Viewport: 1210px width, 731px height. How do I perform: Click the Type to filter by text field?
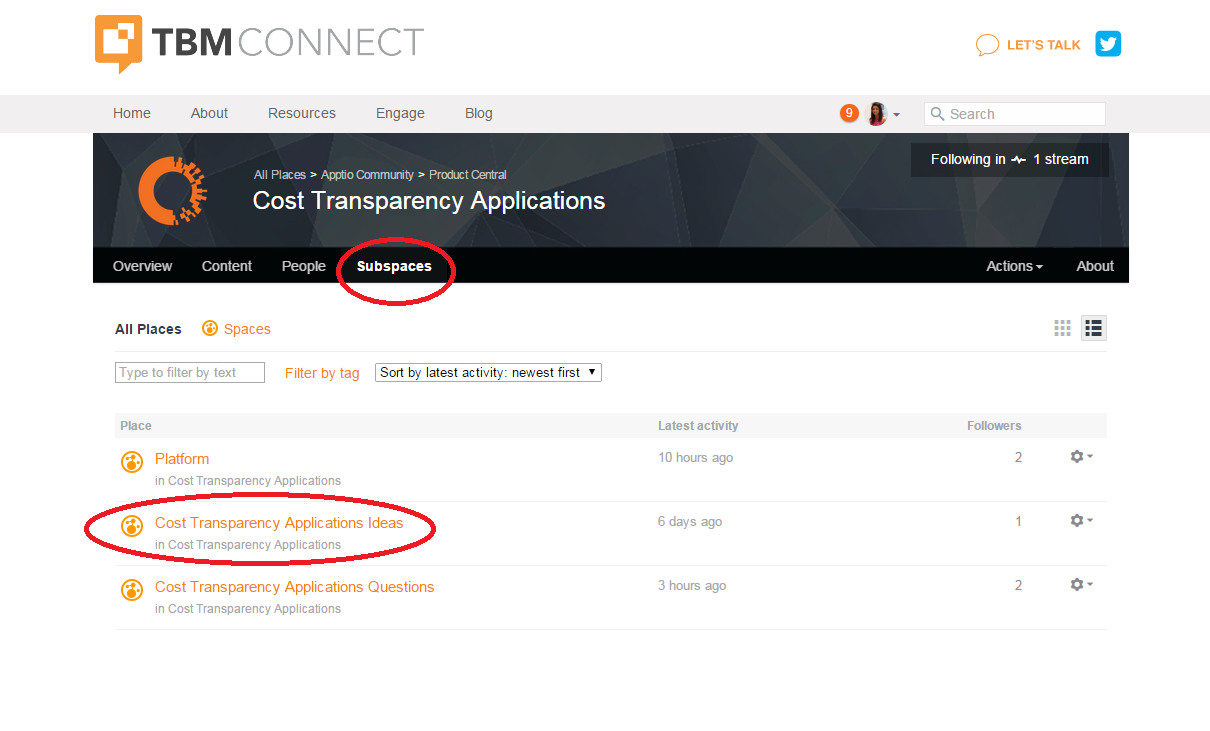click(190, 372)
